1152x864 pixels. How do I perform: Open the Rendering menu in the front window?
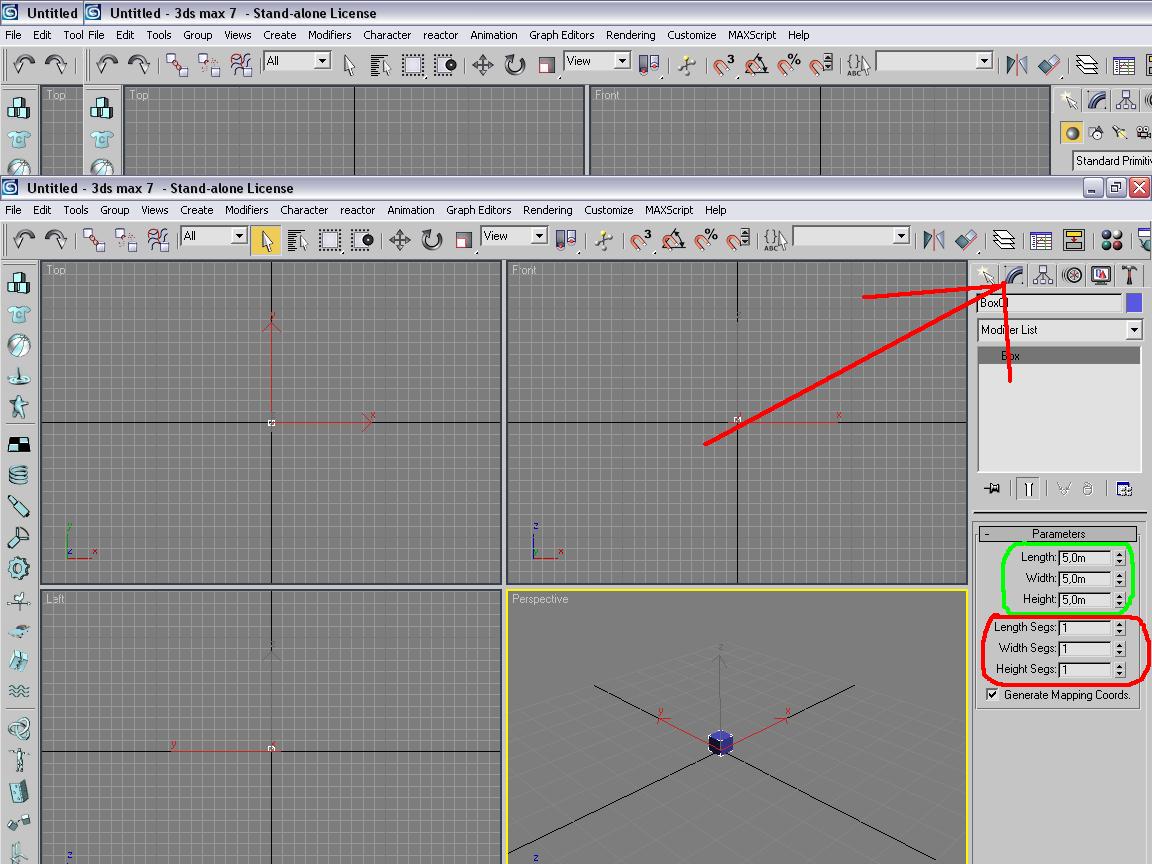point(547,210)
